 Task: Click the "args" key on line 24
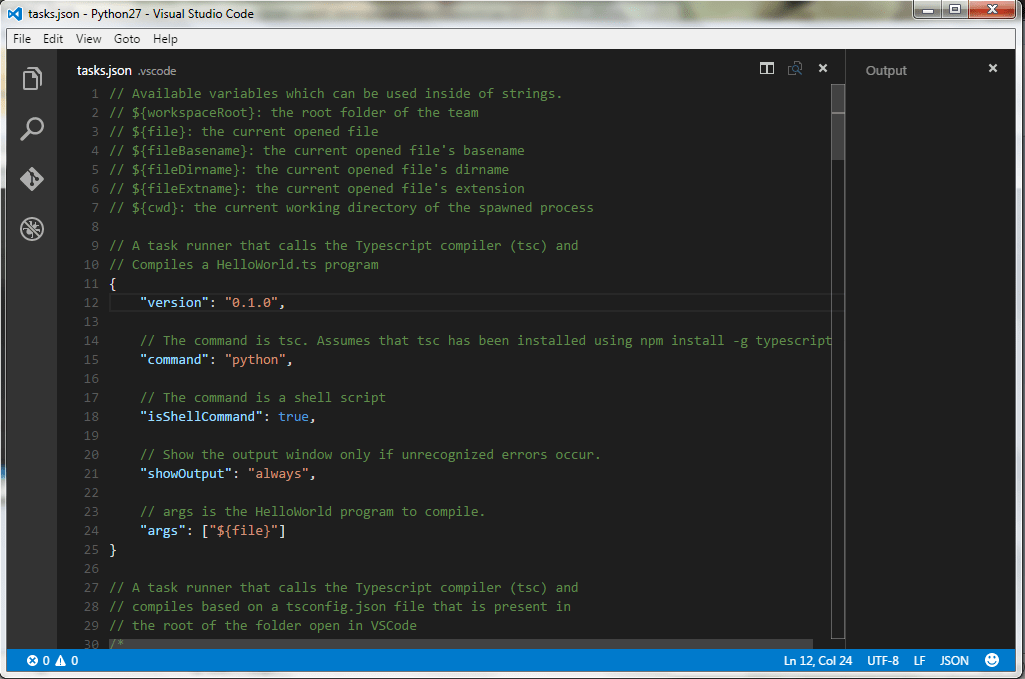tap(162, 530)
